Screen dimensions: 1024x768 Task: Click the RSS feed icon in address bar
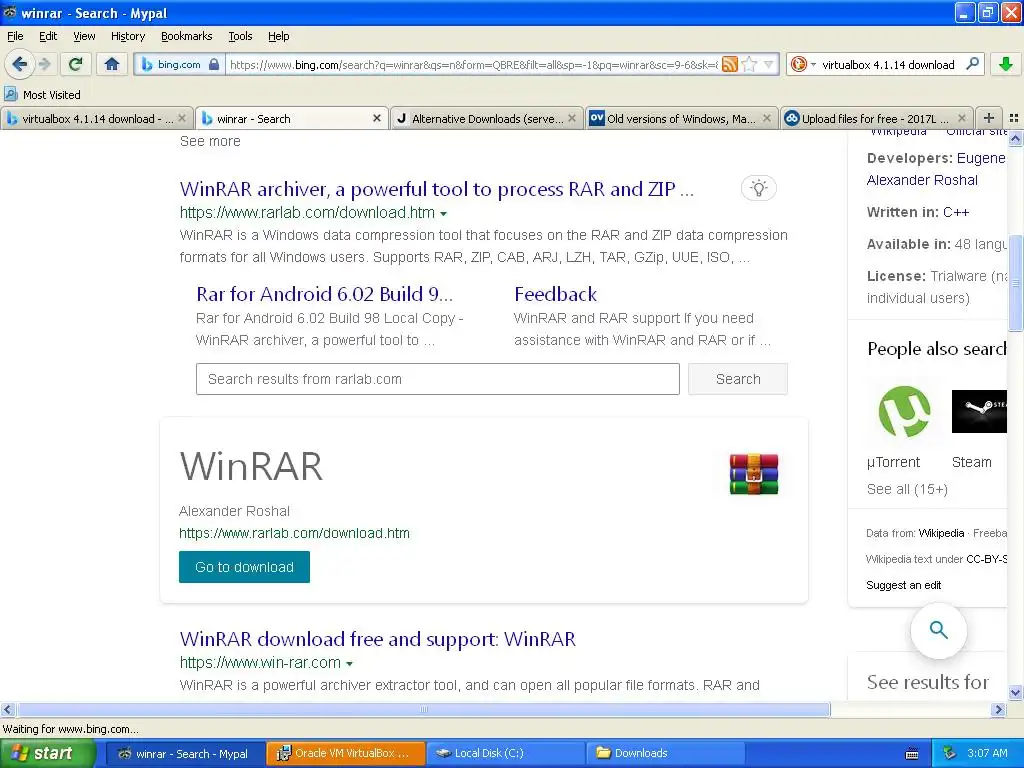pyautogui.click(x=730, y=64)
